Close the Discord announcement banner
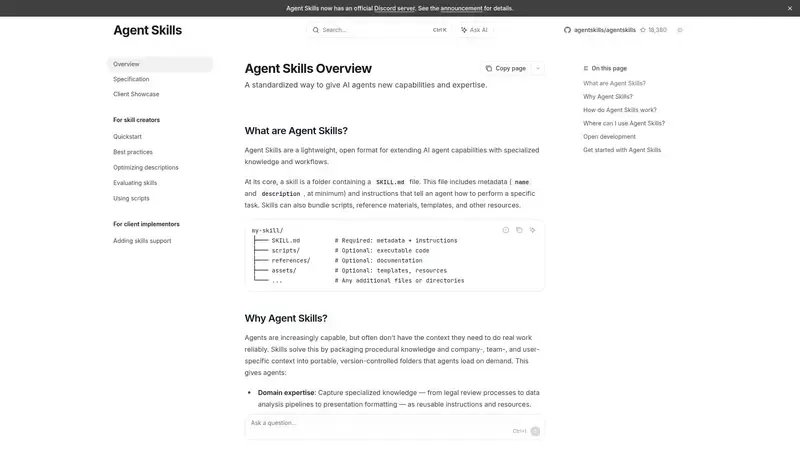This screenshot has height=450, width=800. (789, 8)
